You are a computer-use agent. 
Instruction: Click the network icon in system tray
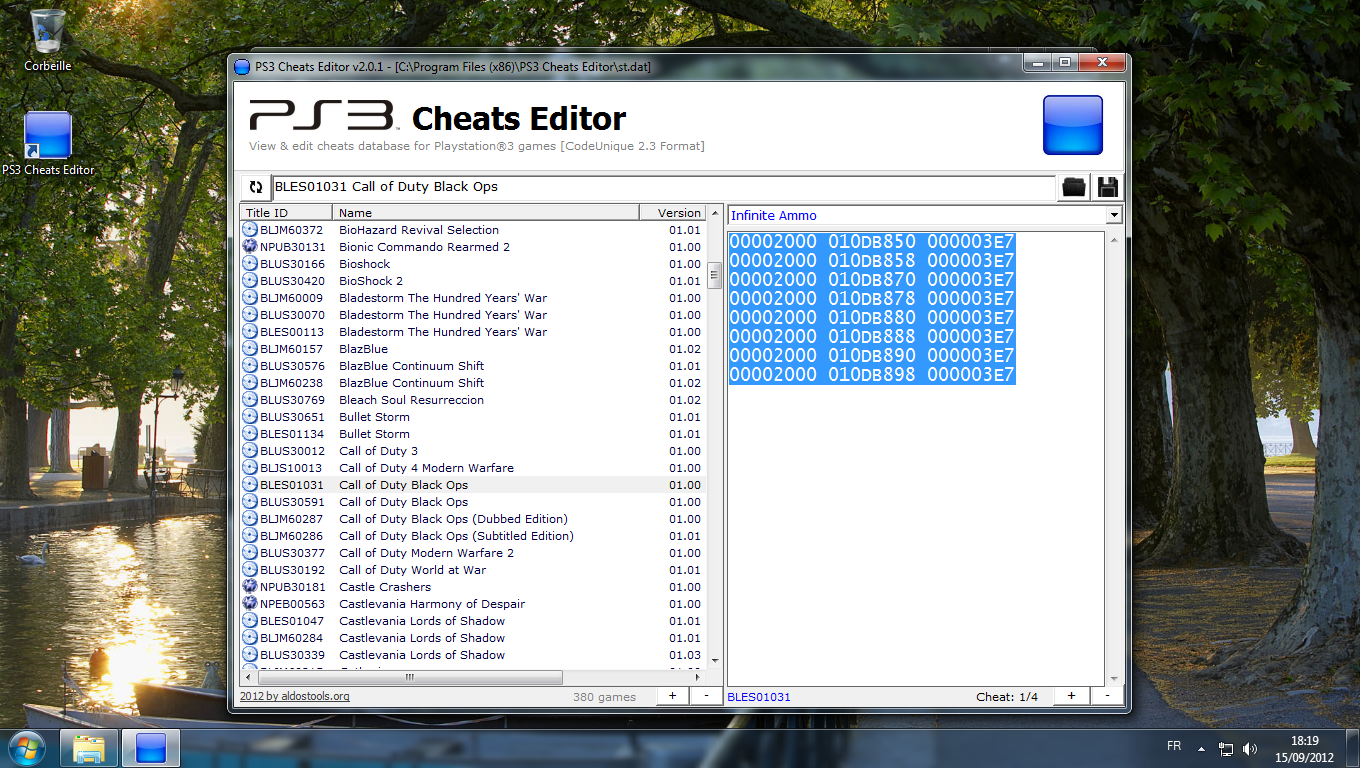tap(1226, 748)
